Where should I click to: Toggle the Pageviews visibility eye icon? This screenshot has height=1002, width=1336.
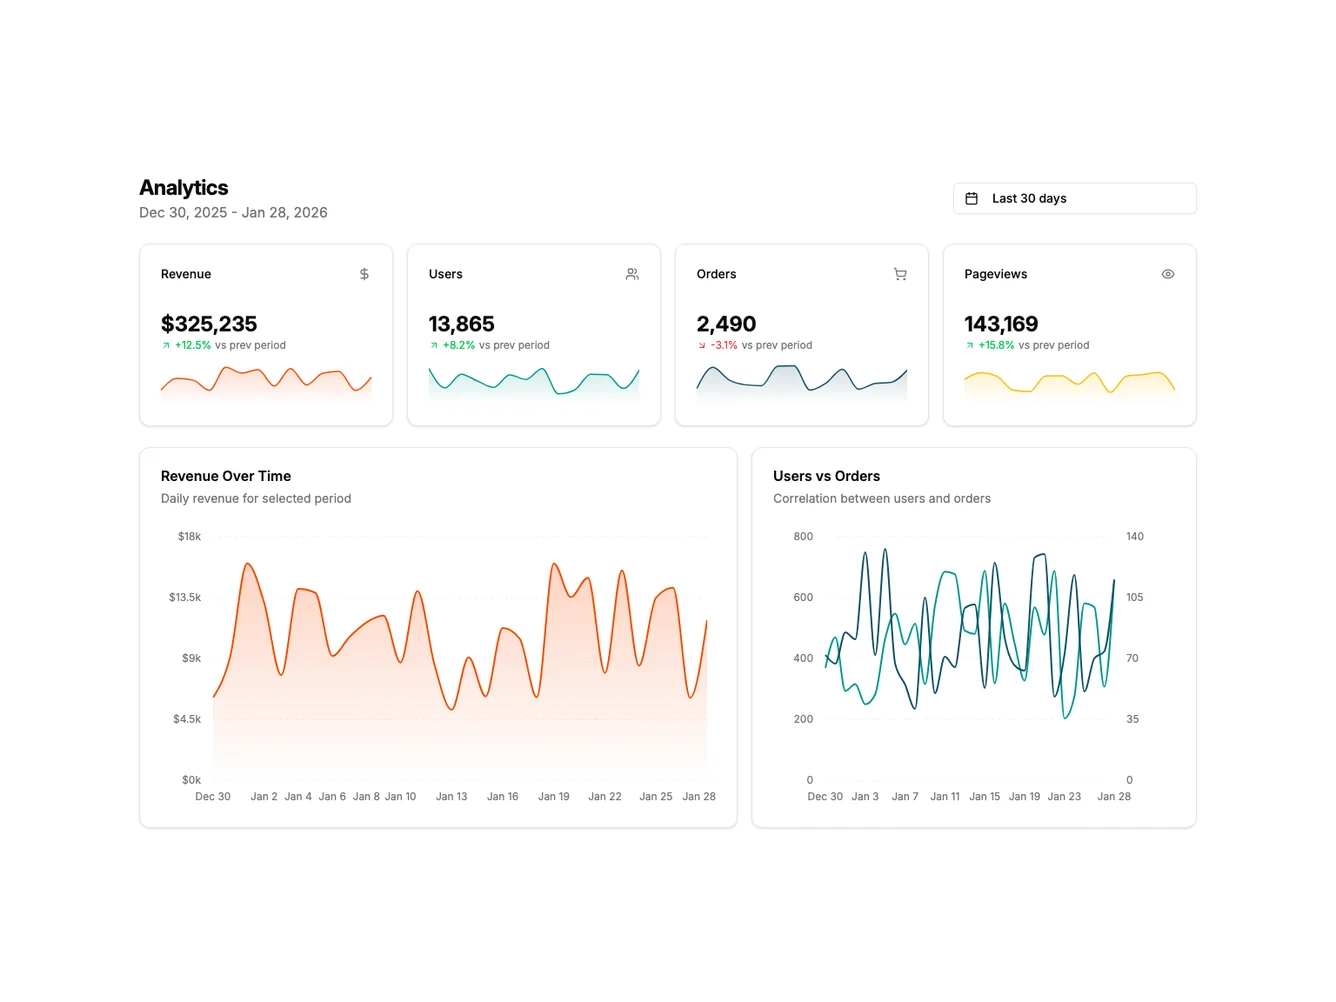click(x=1167, y=273)
